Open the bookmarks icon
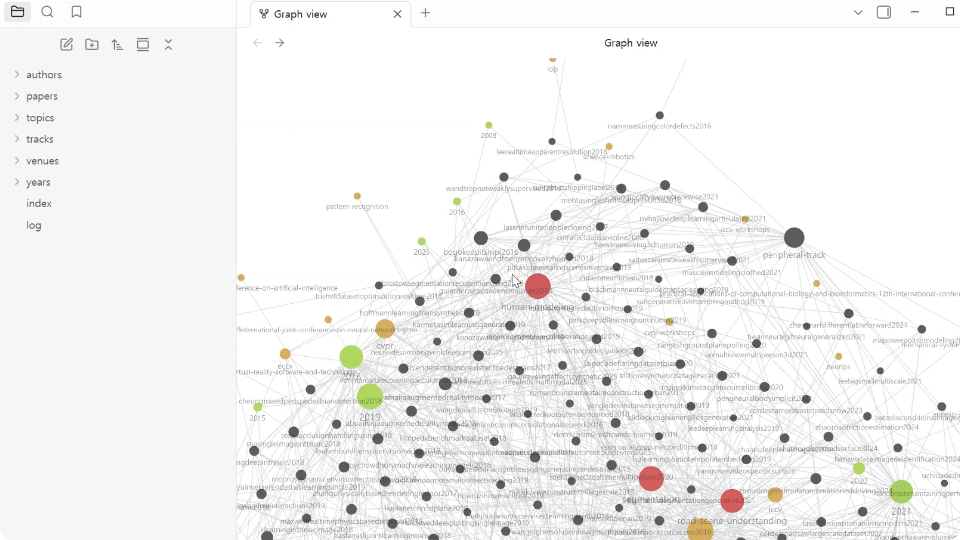Screen dimensions: 960x540 click(77, 12)
